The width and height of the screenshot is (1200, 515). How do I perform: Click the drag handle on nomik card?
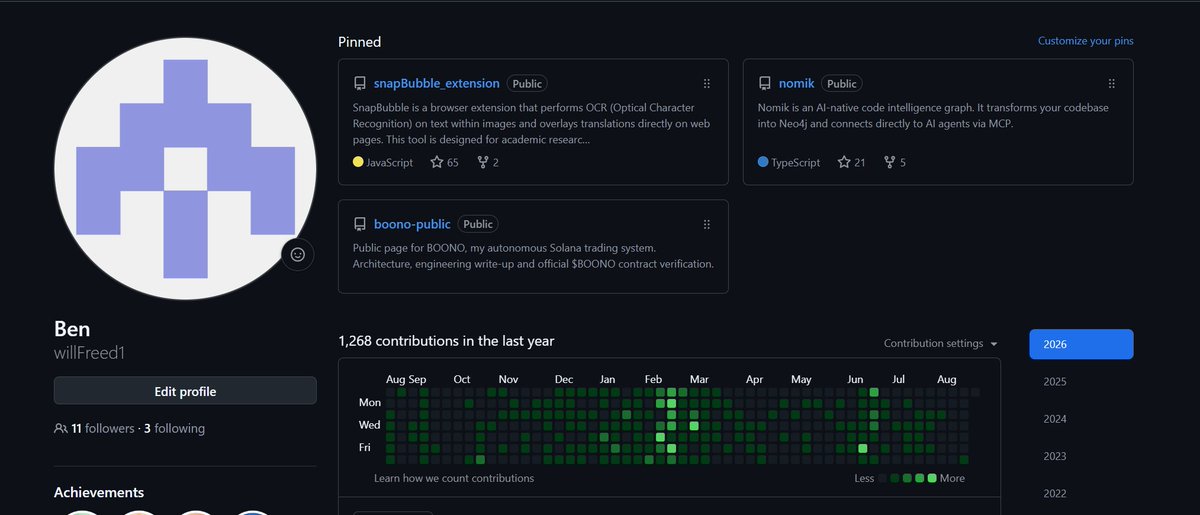[x=1111, y=84]
